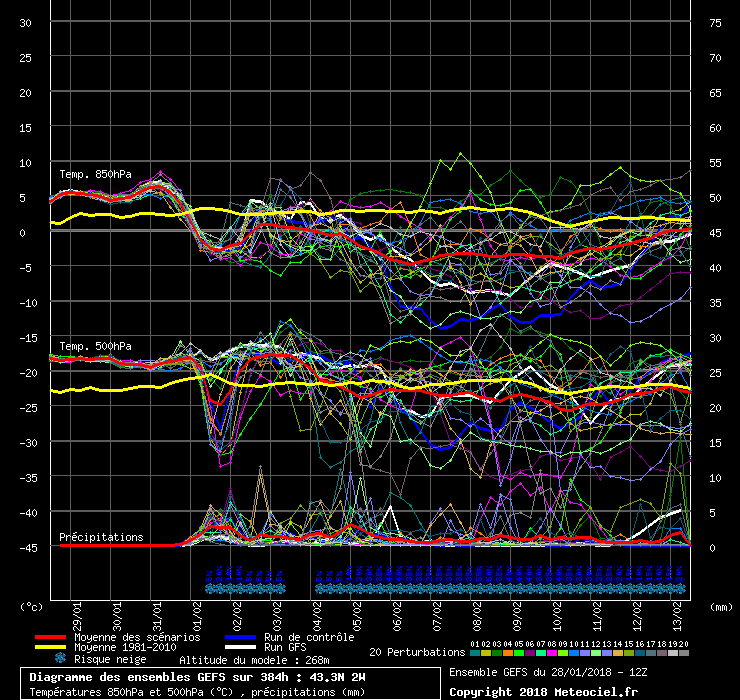Image resolution: width=740 pixels, height=700 pixels.
Task: Click the '20 Perturbations' legend label
Action: pyautogui.click(x=417, y=652)
